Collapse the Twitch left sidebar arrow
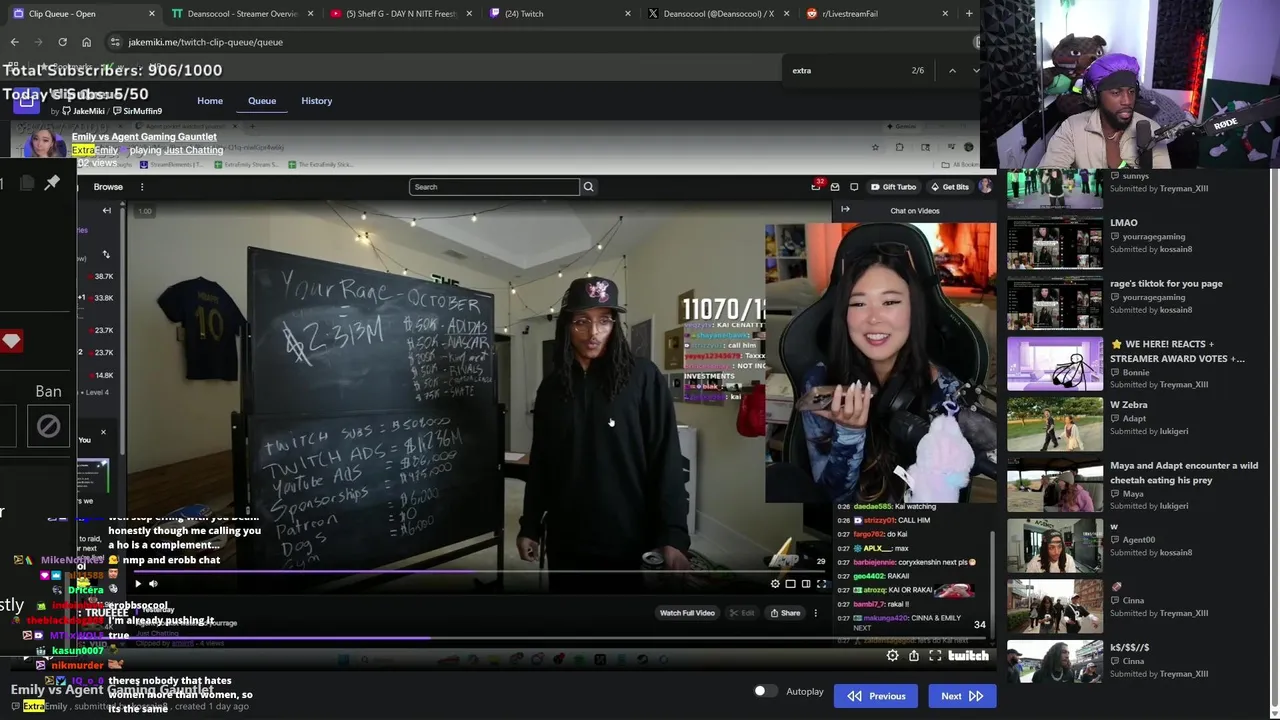Screen dimensions: 1280x720 (107, 211)
